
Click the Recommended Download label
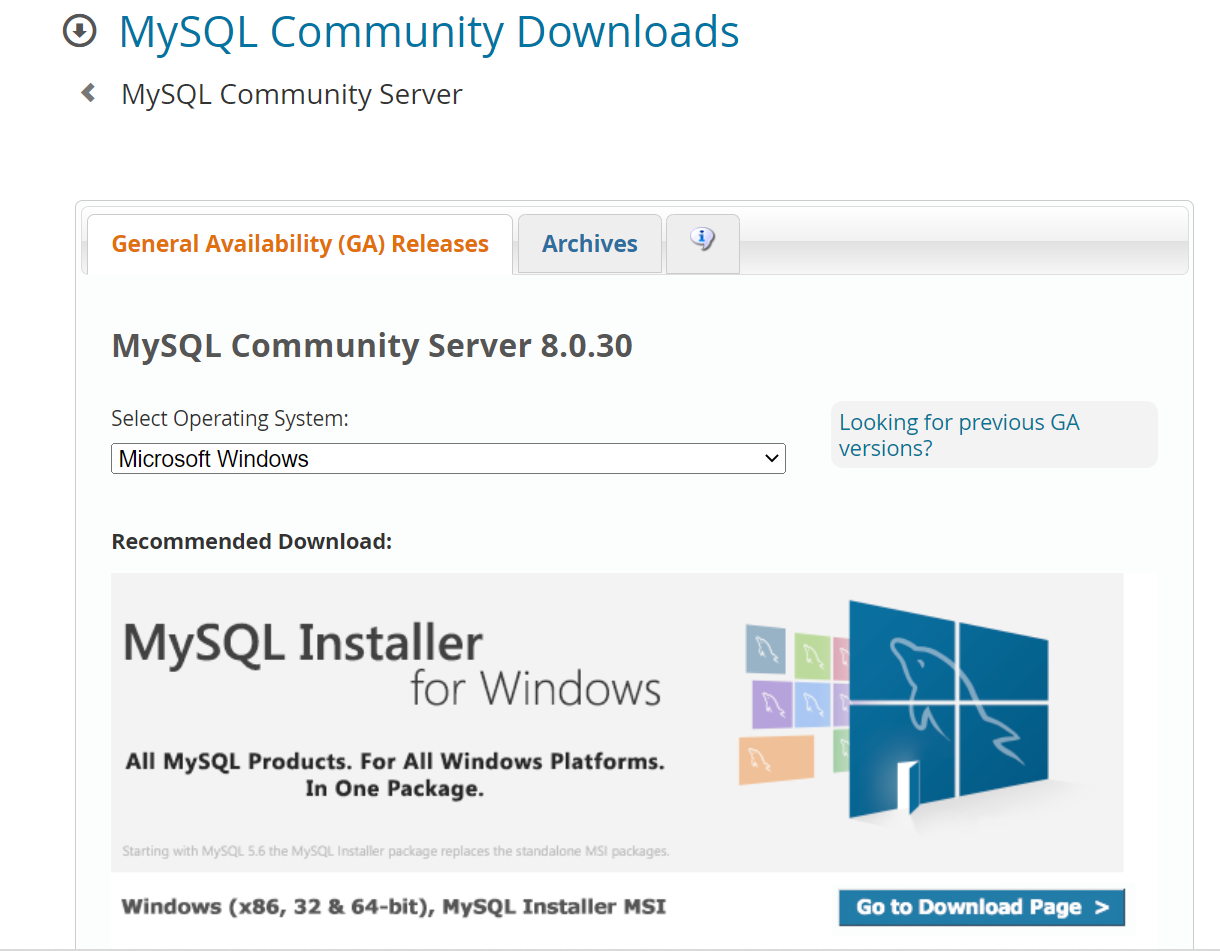tap(252, 541)
